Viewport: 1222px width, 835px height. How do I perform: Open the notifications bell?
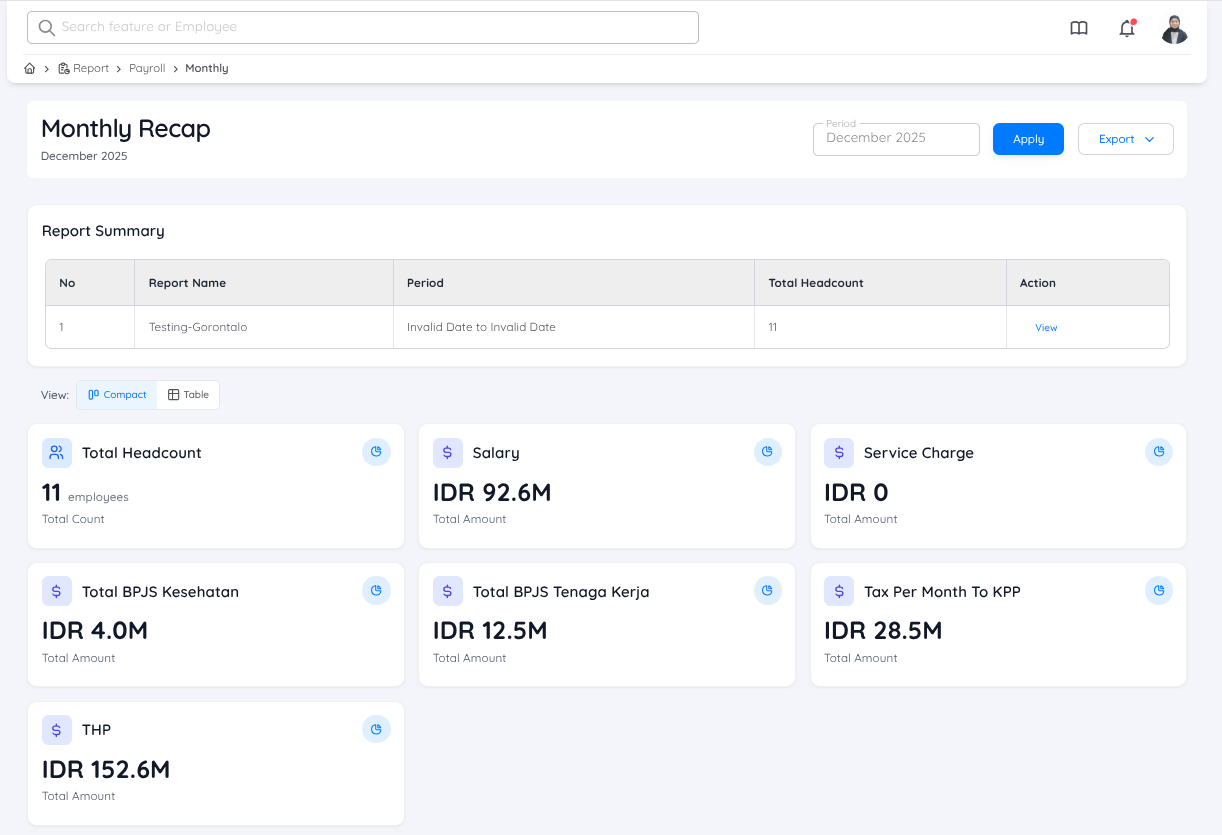pos(1127,28)
